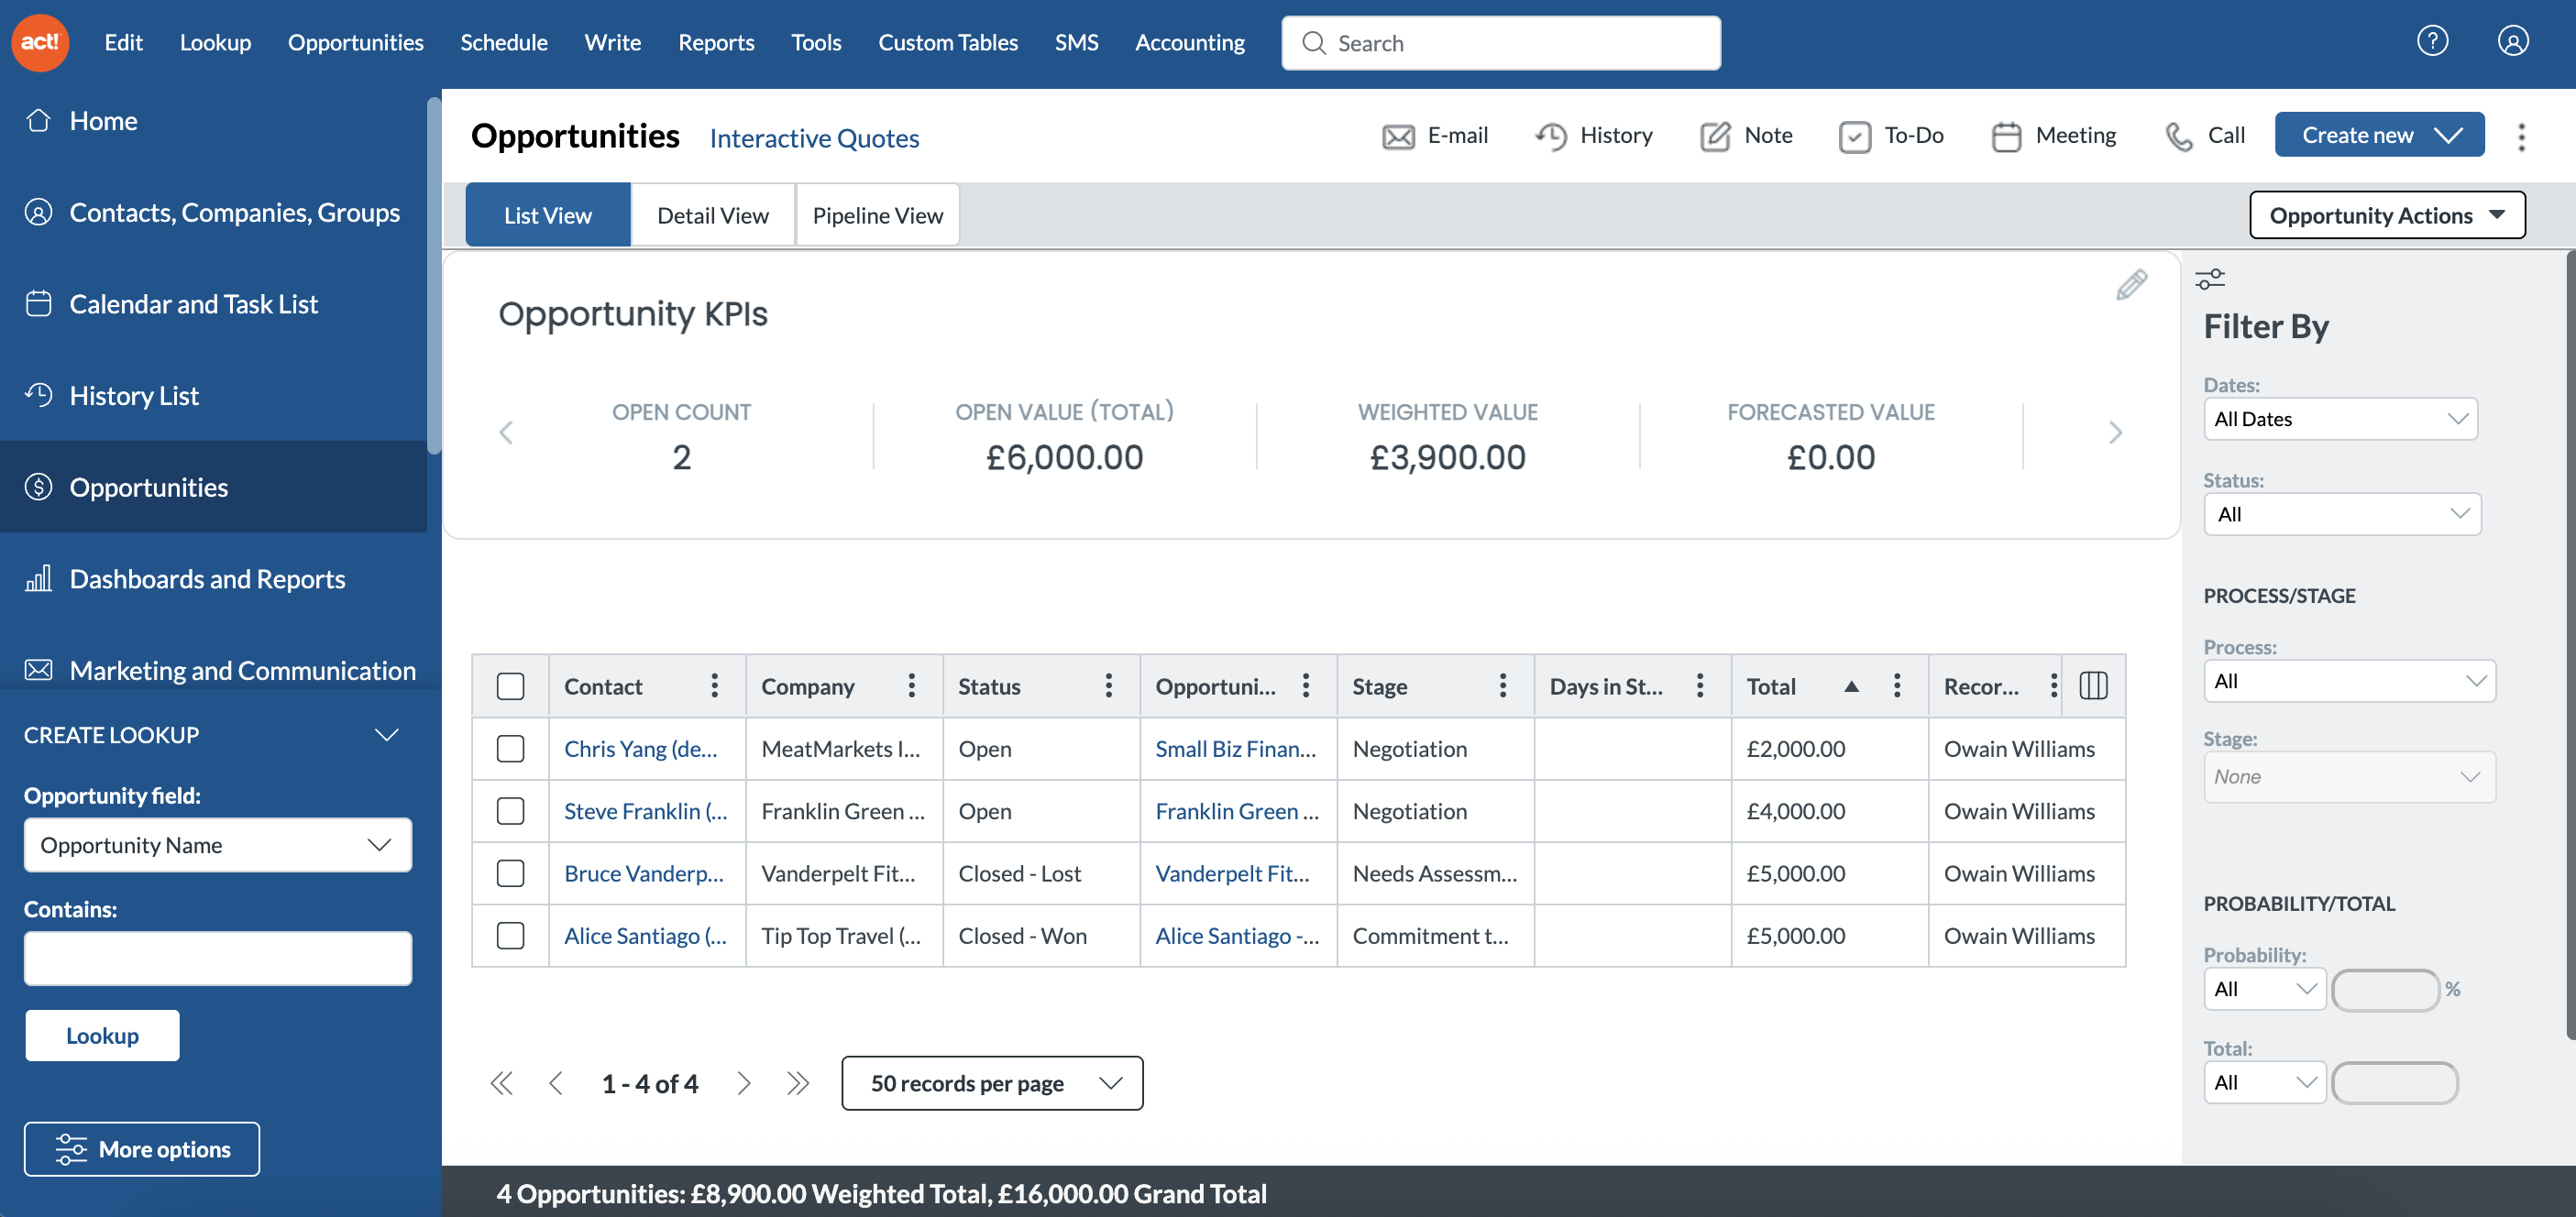Open the E-mail tool

pos(1437,135)
